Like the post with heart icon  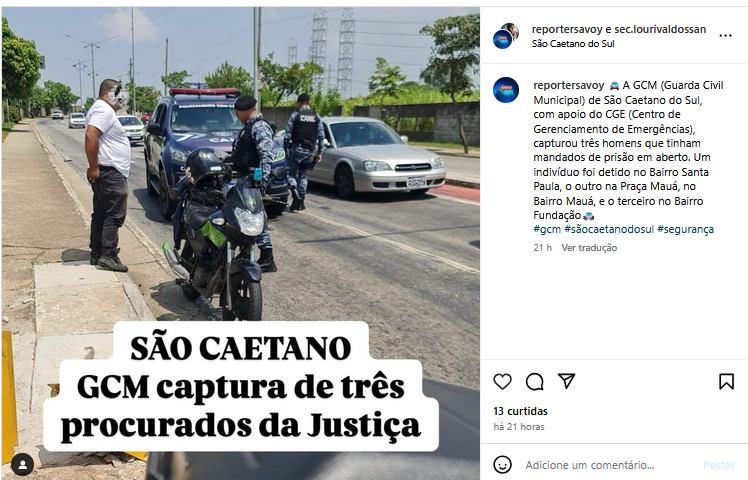pos(502,382)
